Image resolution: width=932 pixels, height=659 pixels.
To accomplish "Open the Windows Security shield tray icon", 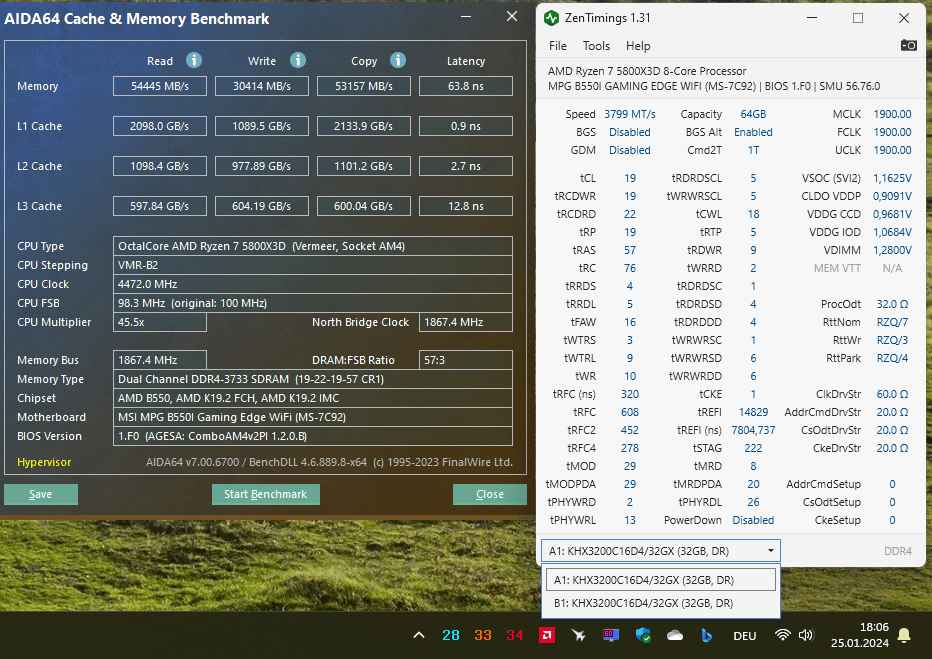I will (x=643, y=635).
